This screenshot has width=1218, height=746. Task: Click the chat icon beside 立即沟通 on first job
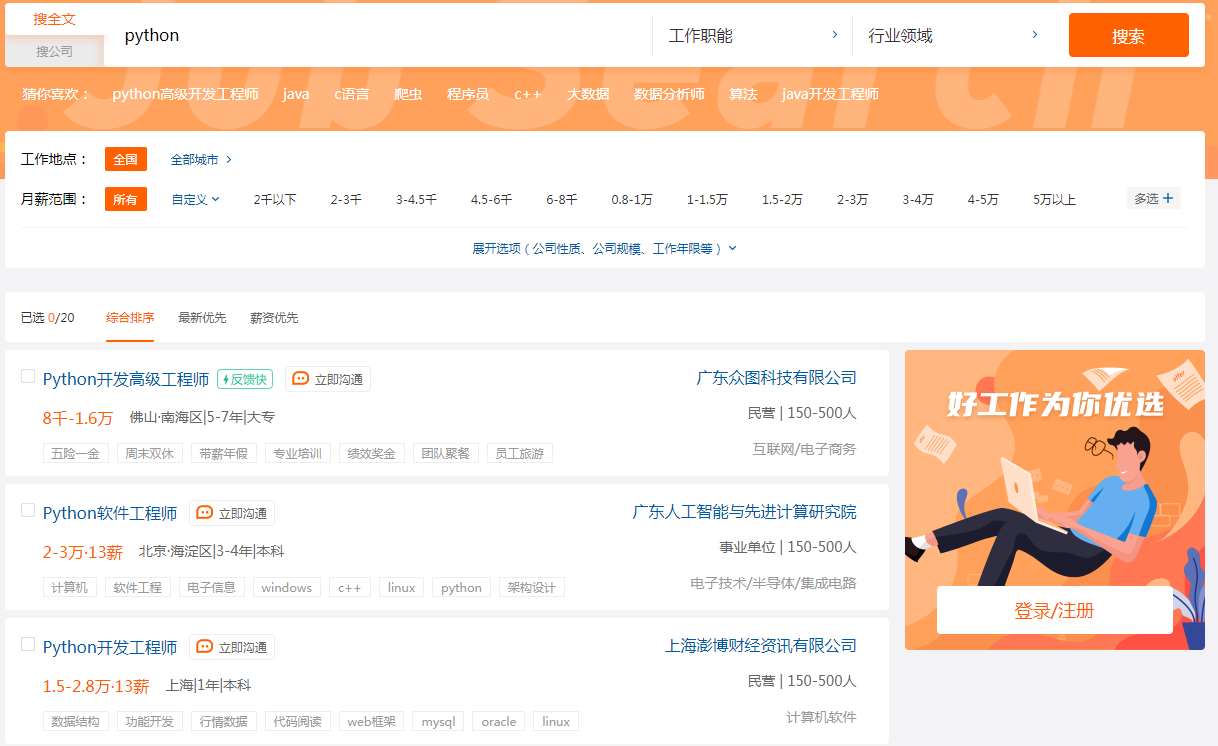[x=301, y=378]
